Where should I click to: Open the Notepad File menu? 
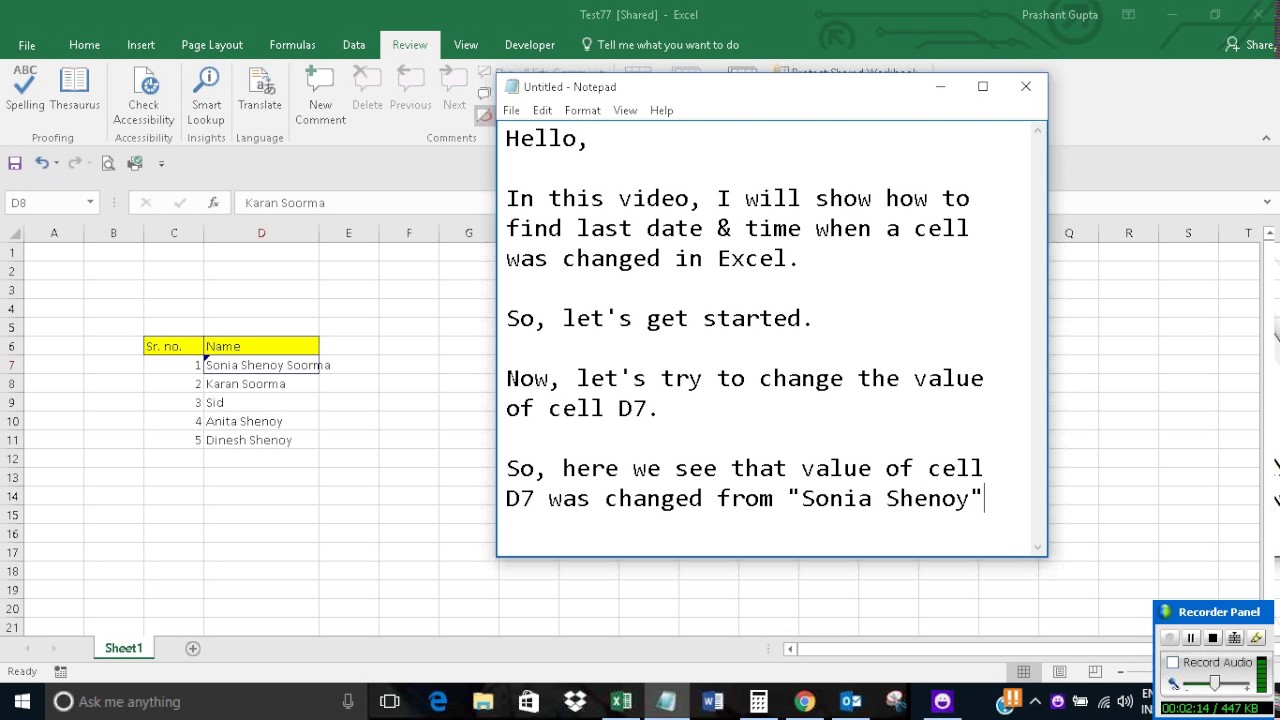tap(511, 110)
